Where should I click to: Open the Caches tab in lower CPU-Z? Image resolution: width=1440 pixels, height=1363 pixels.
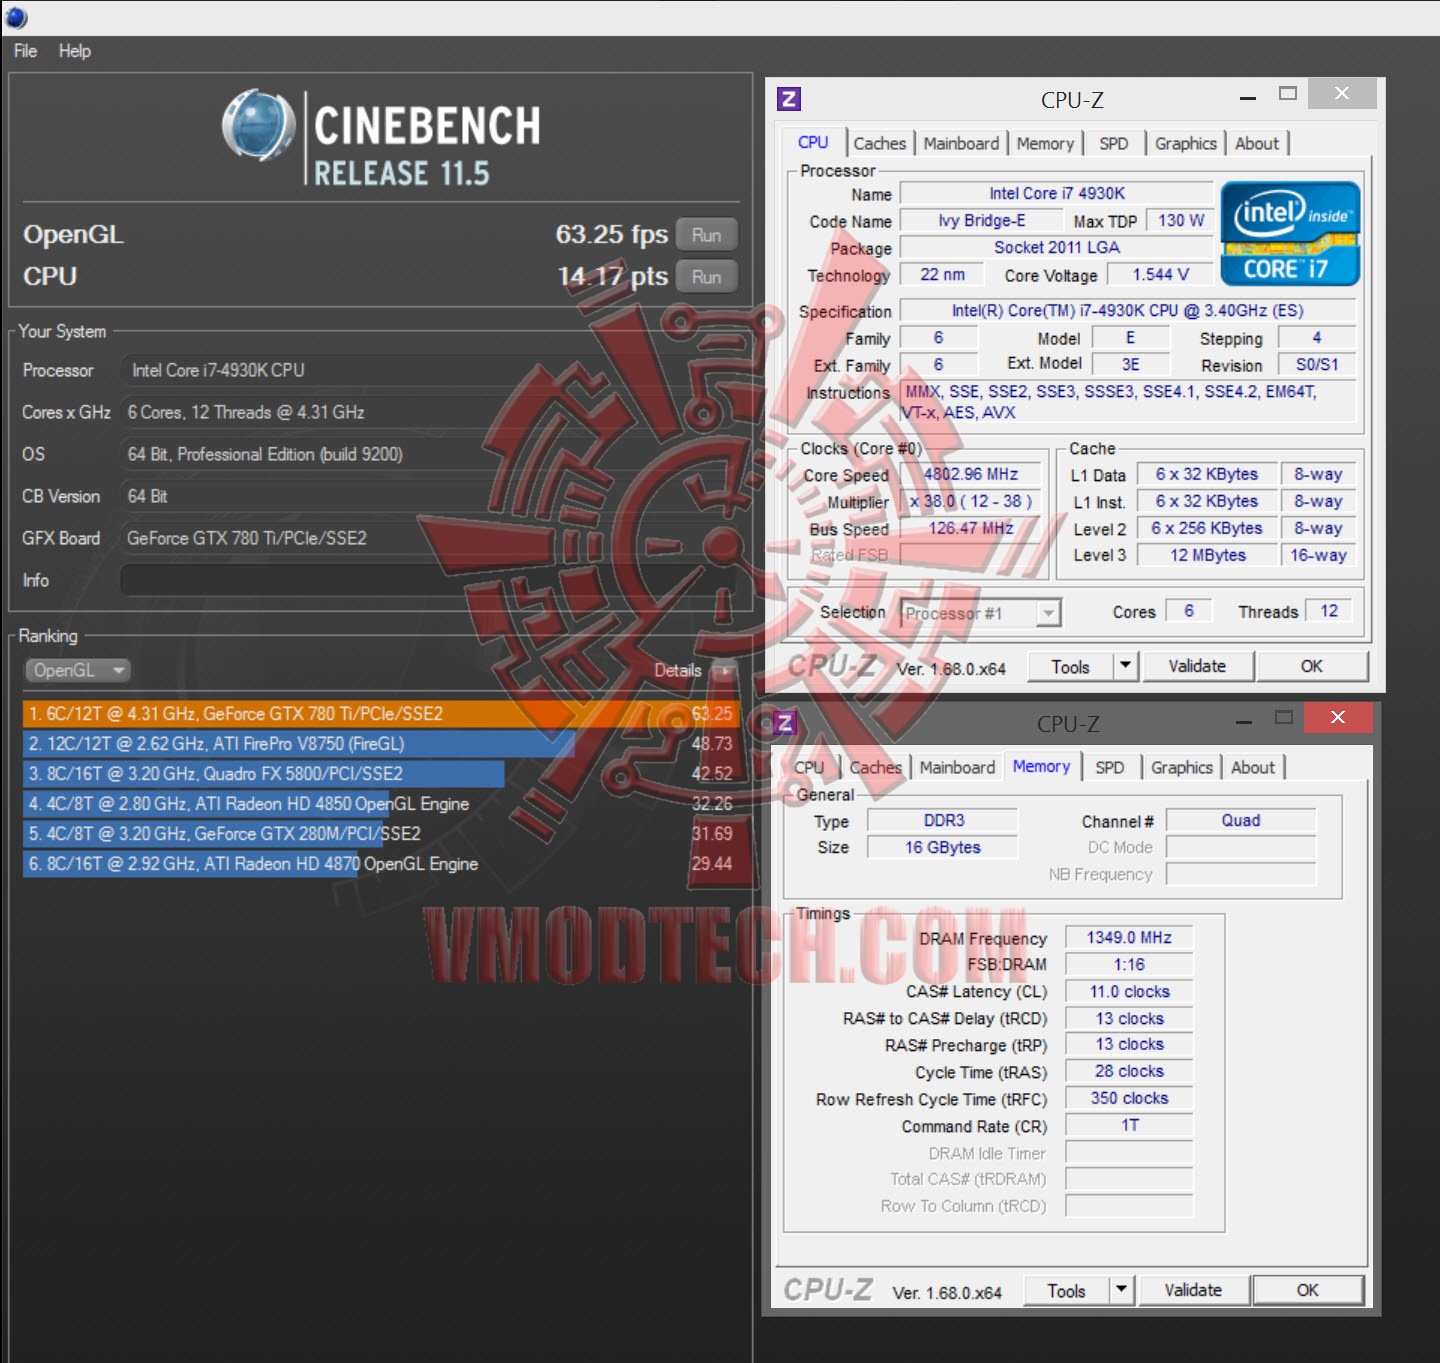pos(875,767)
